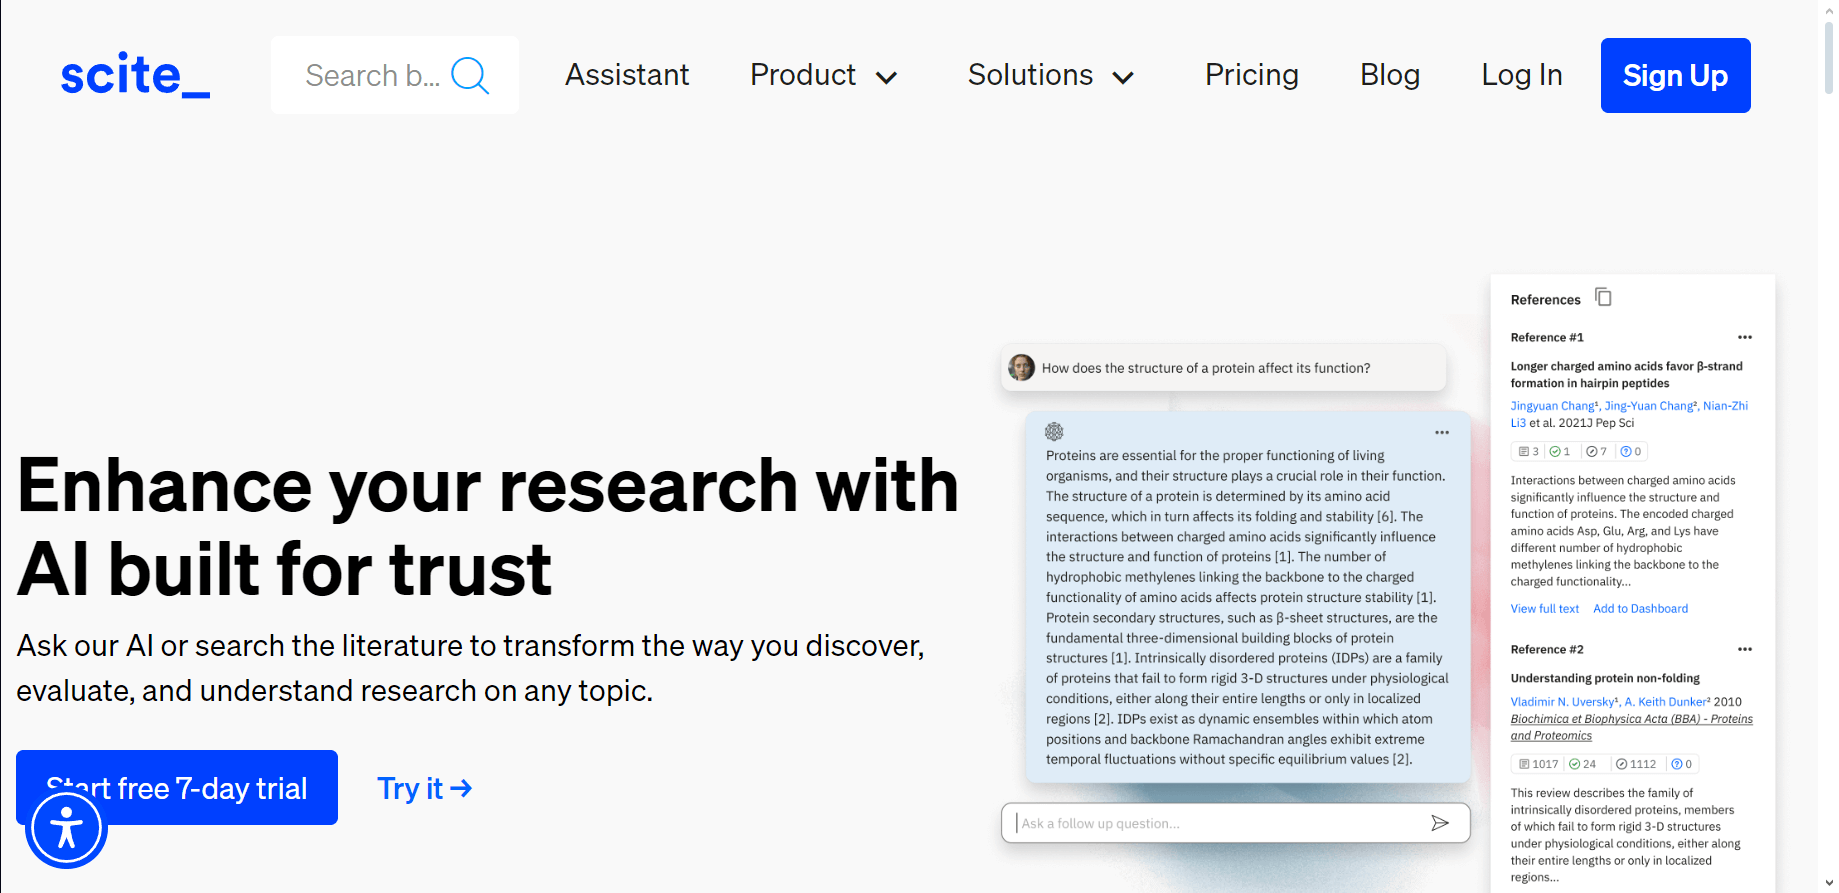Open author link Jingyuan Chang
This screenshot has height=893, width=1839.
coord(1554,406)
